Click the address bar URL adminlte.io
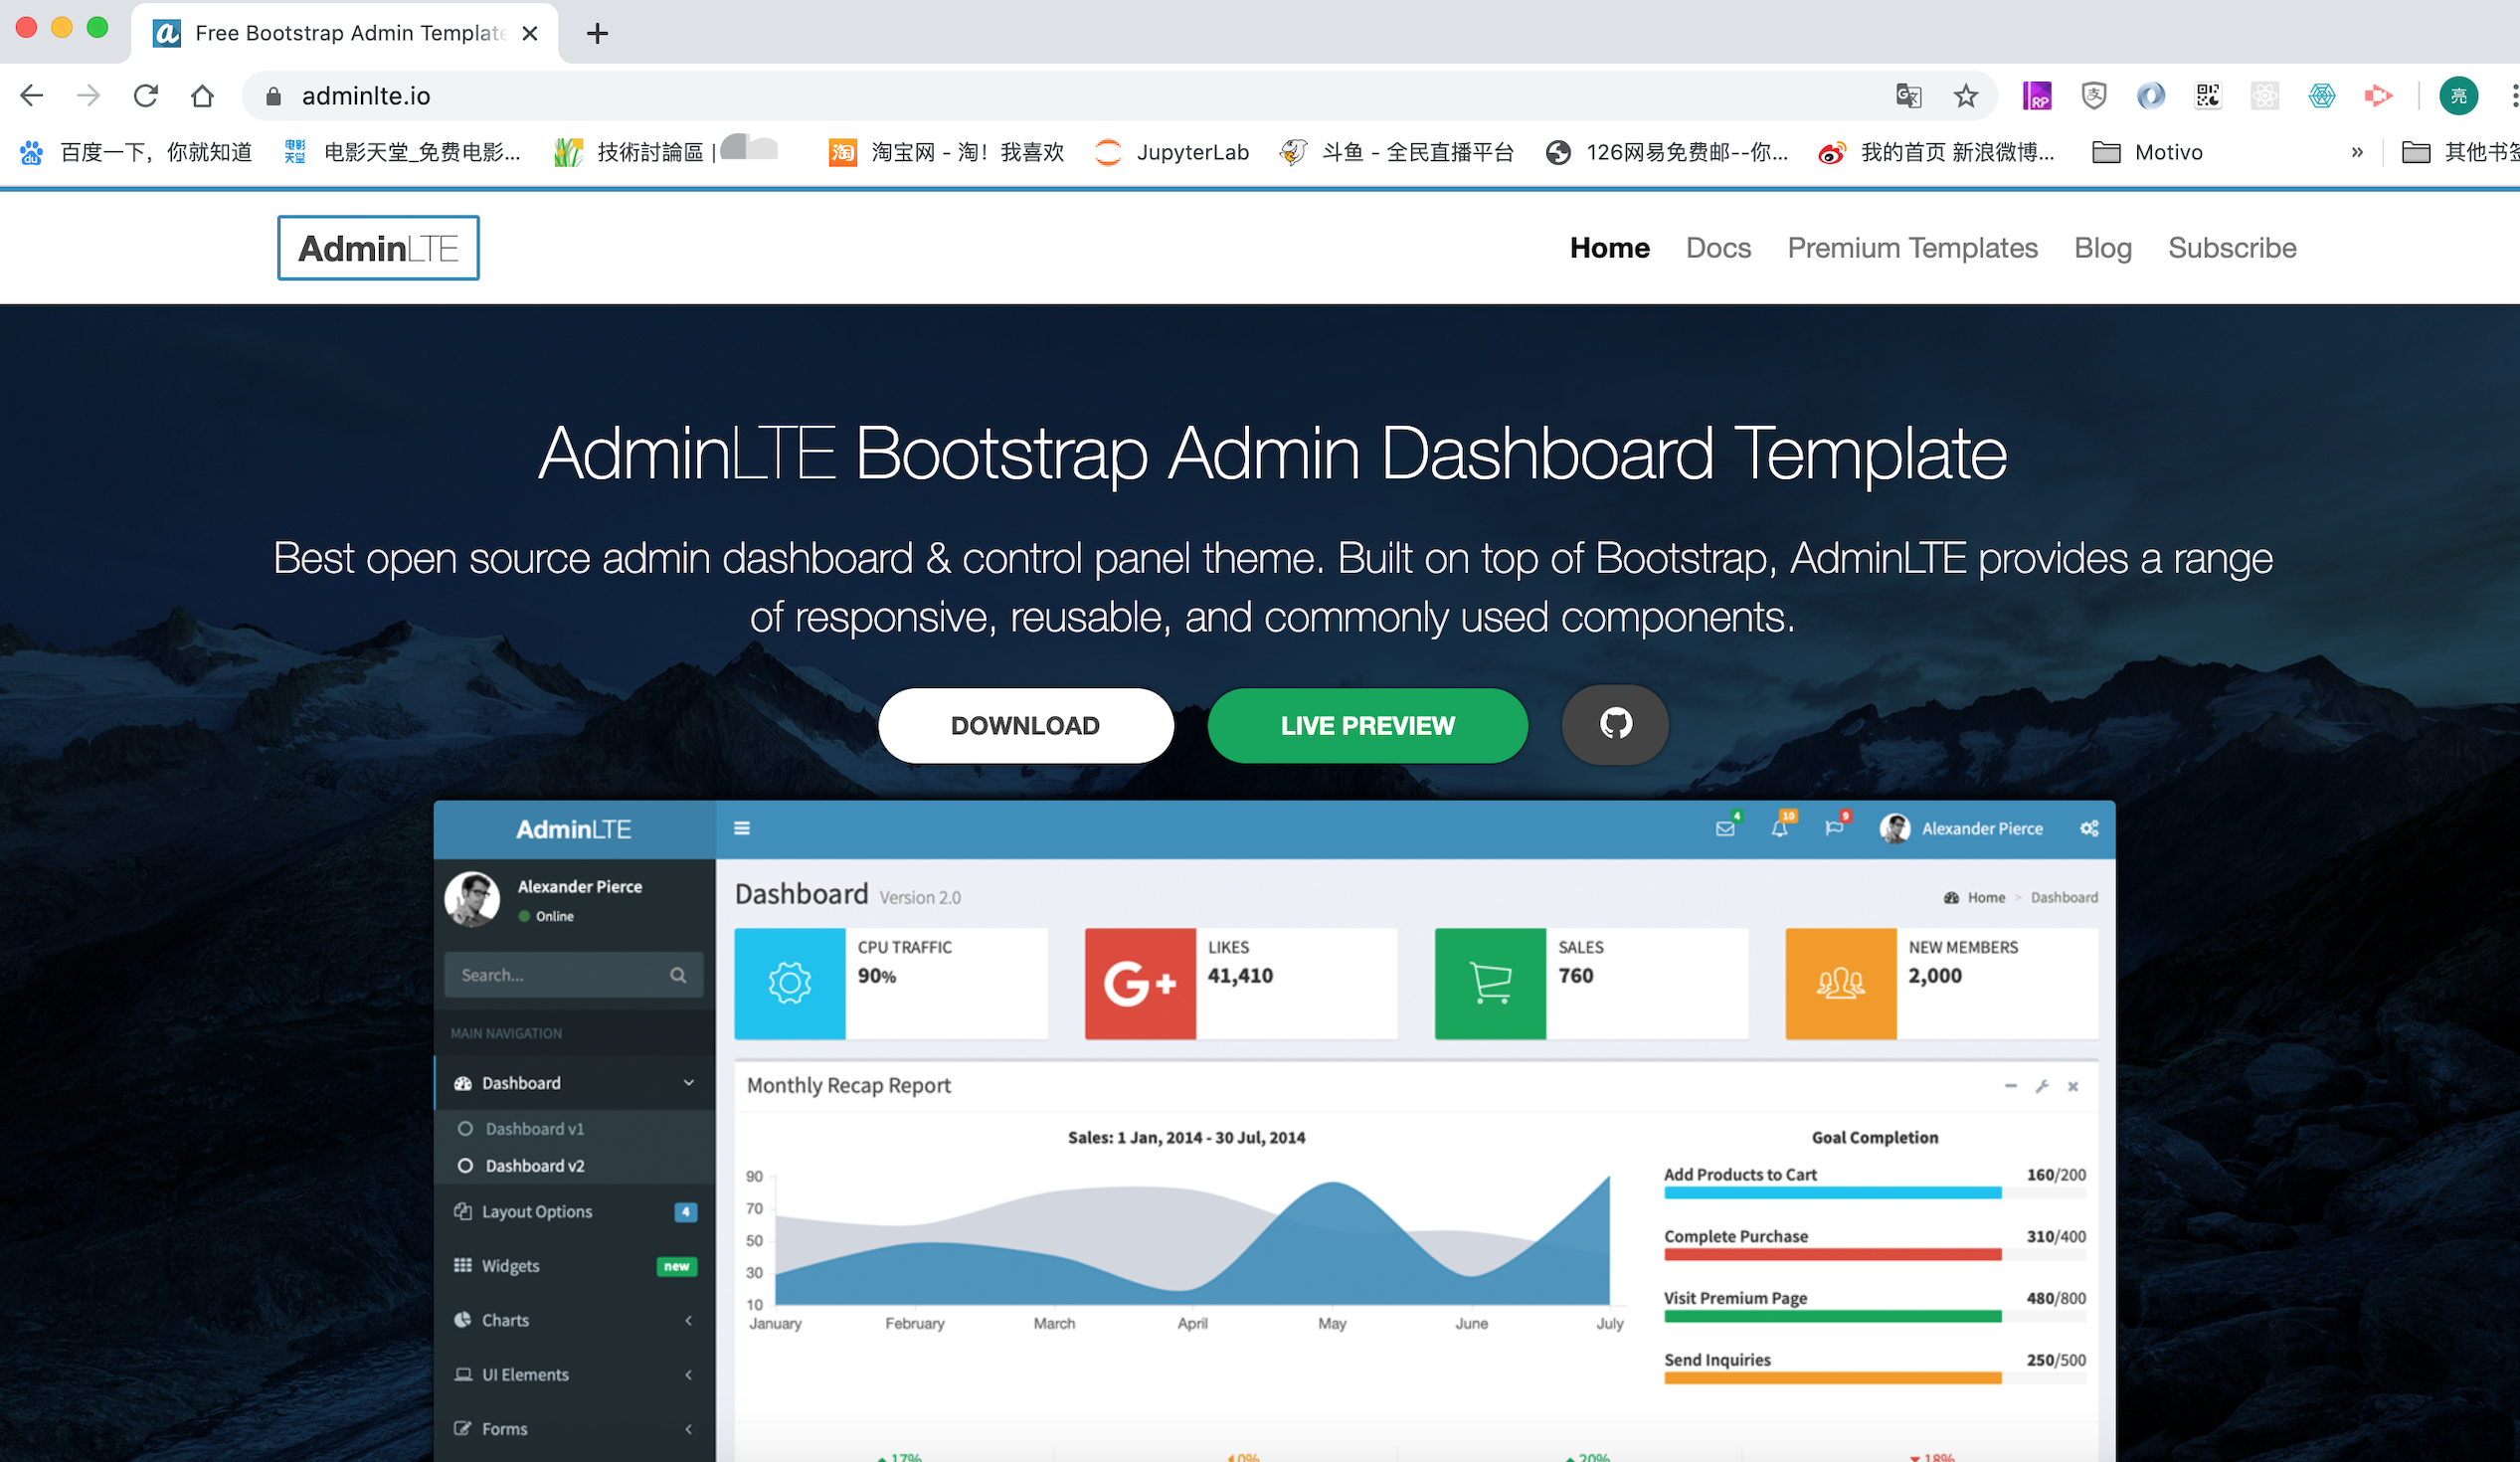2520x1462 pixels. (366, 96)
